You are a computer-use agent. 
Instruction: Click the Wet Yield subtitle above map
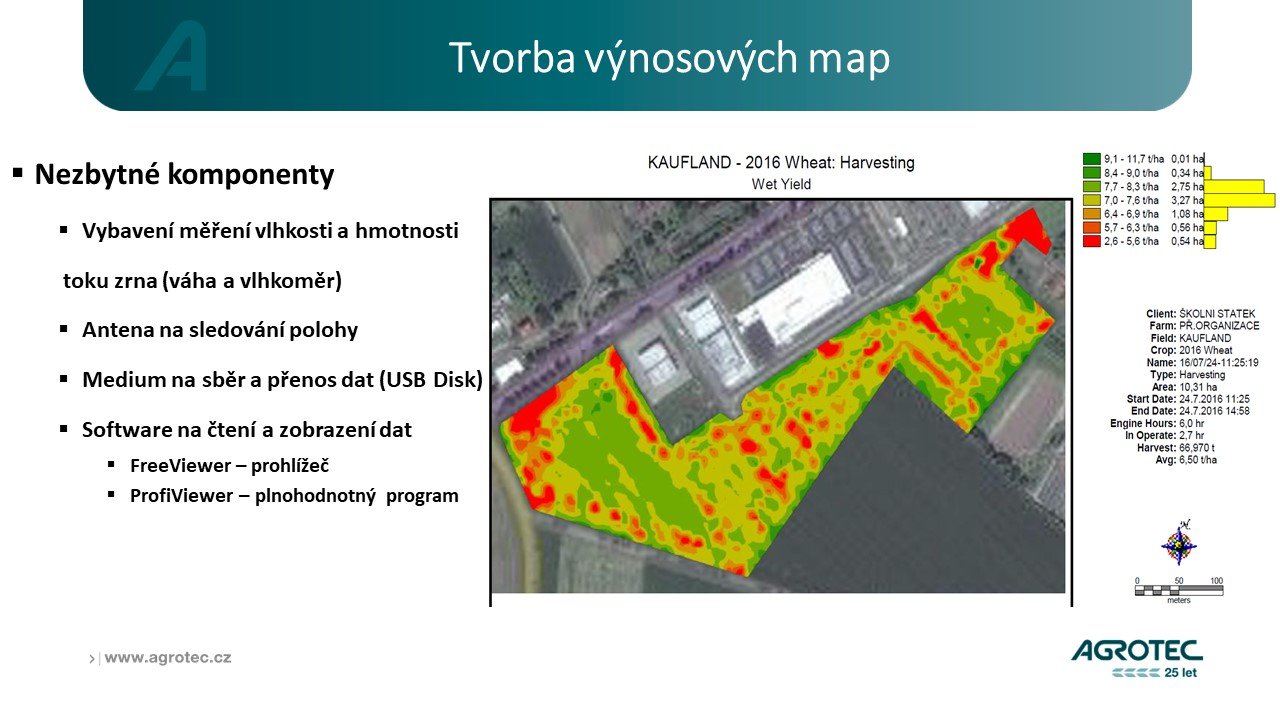(781, 184)
